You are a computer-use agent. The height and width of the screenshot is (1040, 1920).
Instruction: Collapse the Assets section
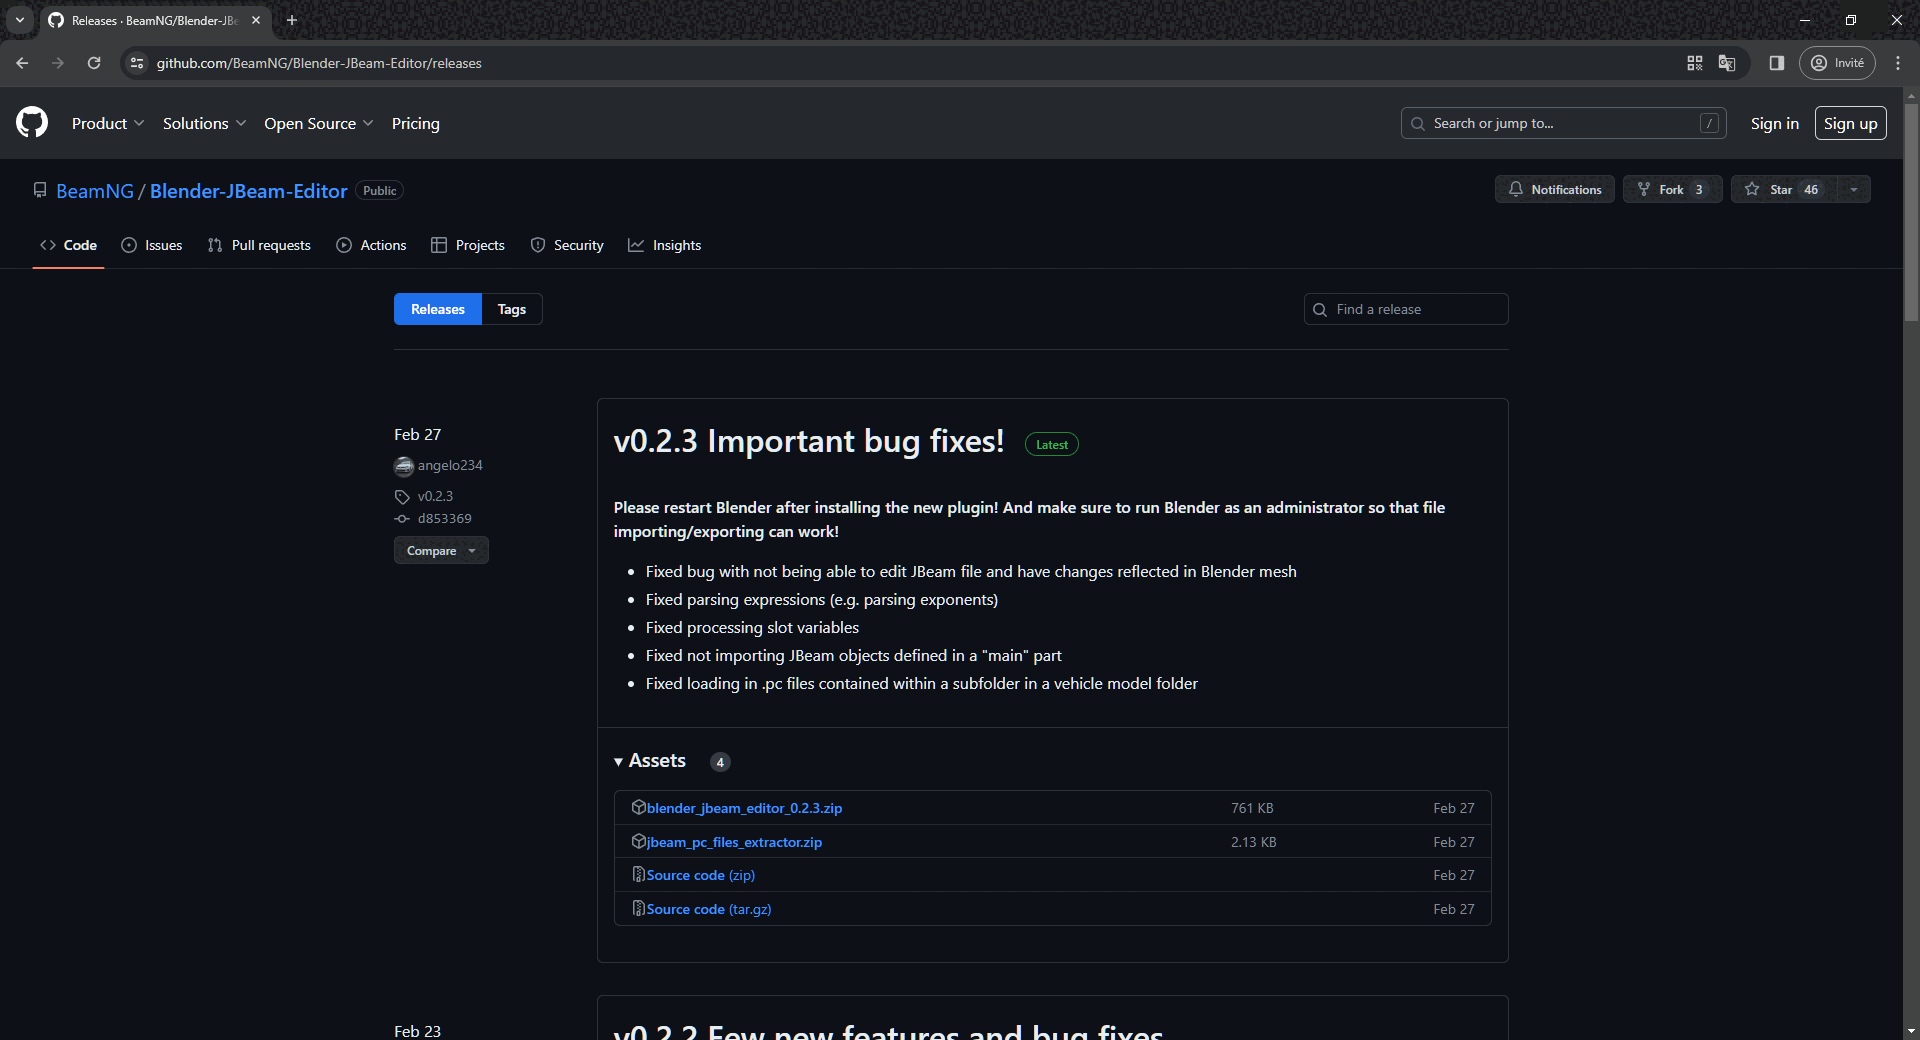[650, 761]
